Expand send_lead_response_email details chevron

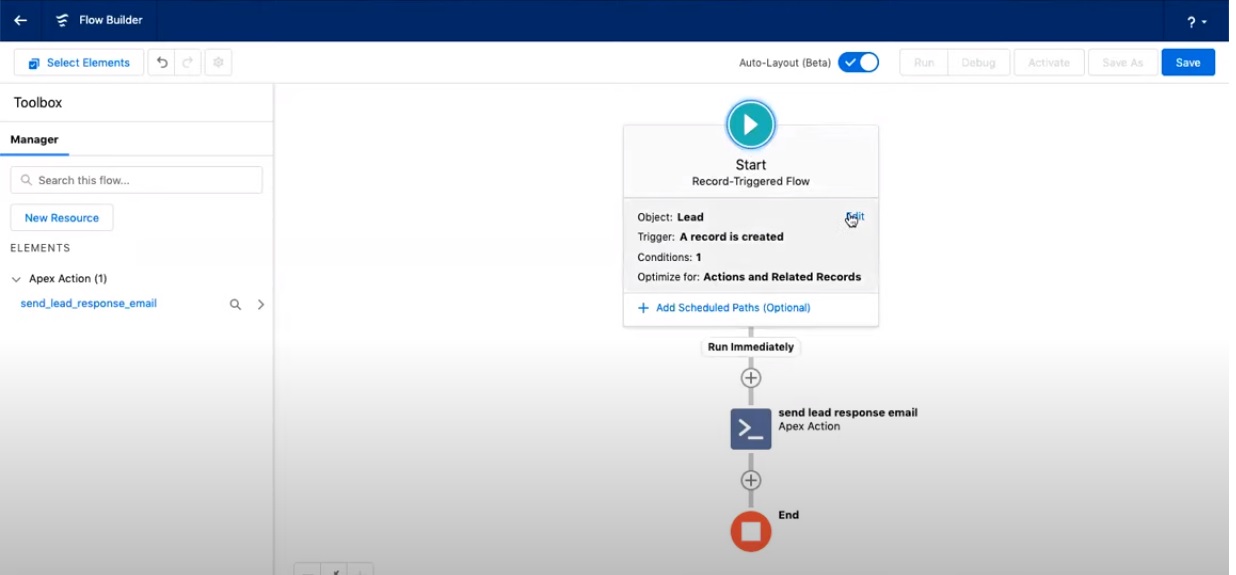click(261, 304)
